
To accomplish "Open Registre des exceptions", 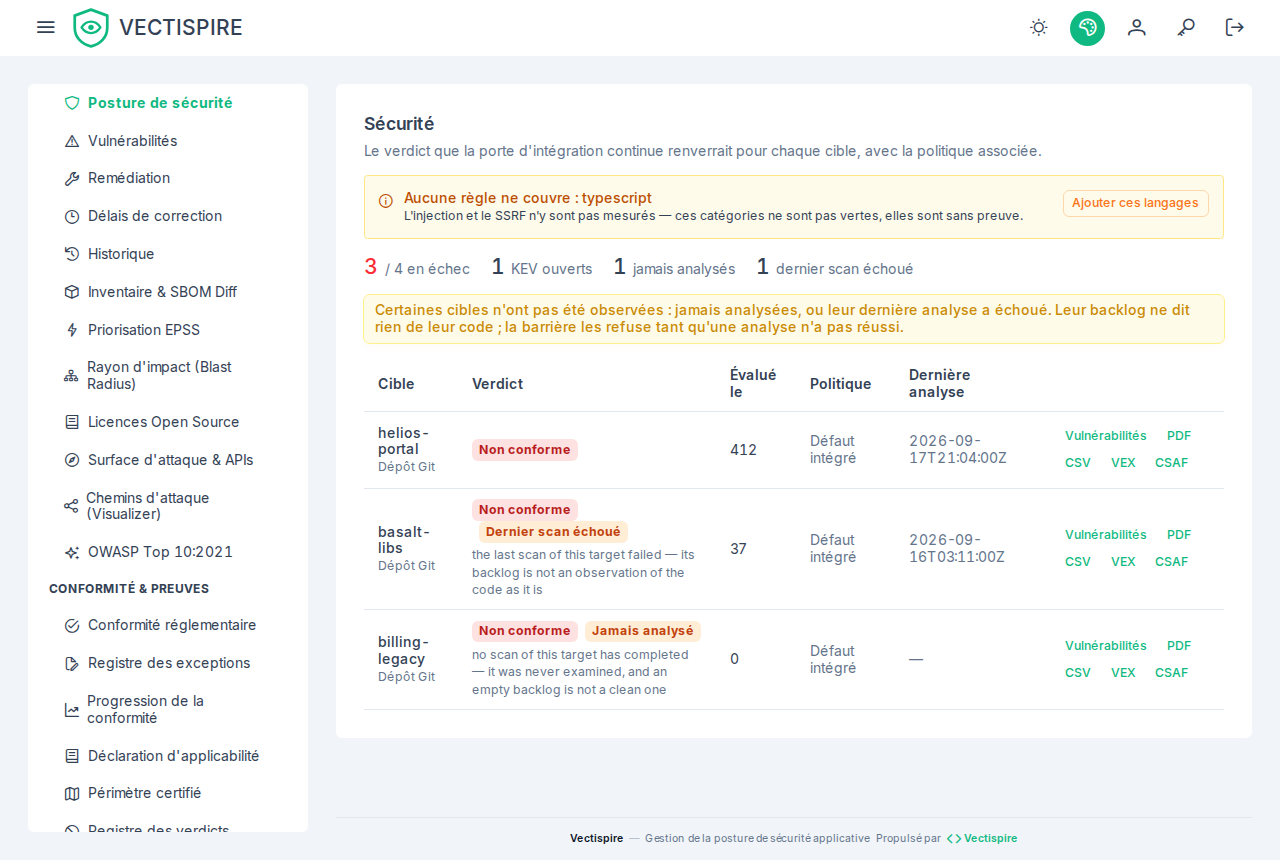I will [x=168, y=663].
